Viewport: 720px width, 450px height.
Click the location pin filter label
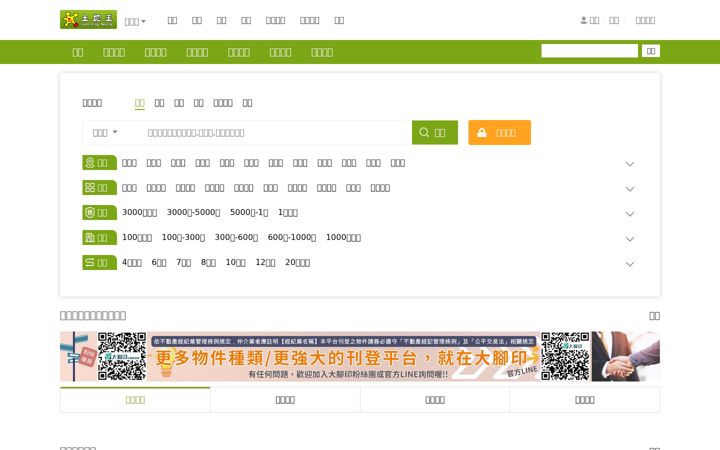(99, 163)
